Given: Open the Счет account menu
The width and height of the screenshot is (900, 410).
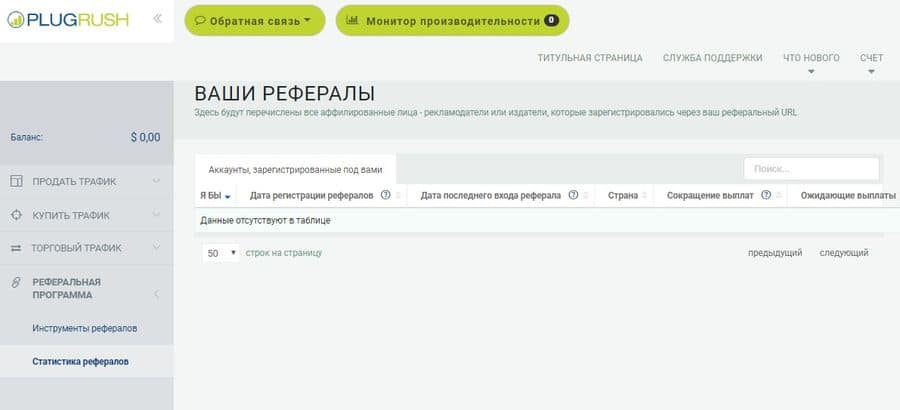Looking at the screenshot, I should coord(871,58).
